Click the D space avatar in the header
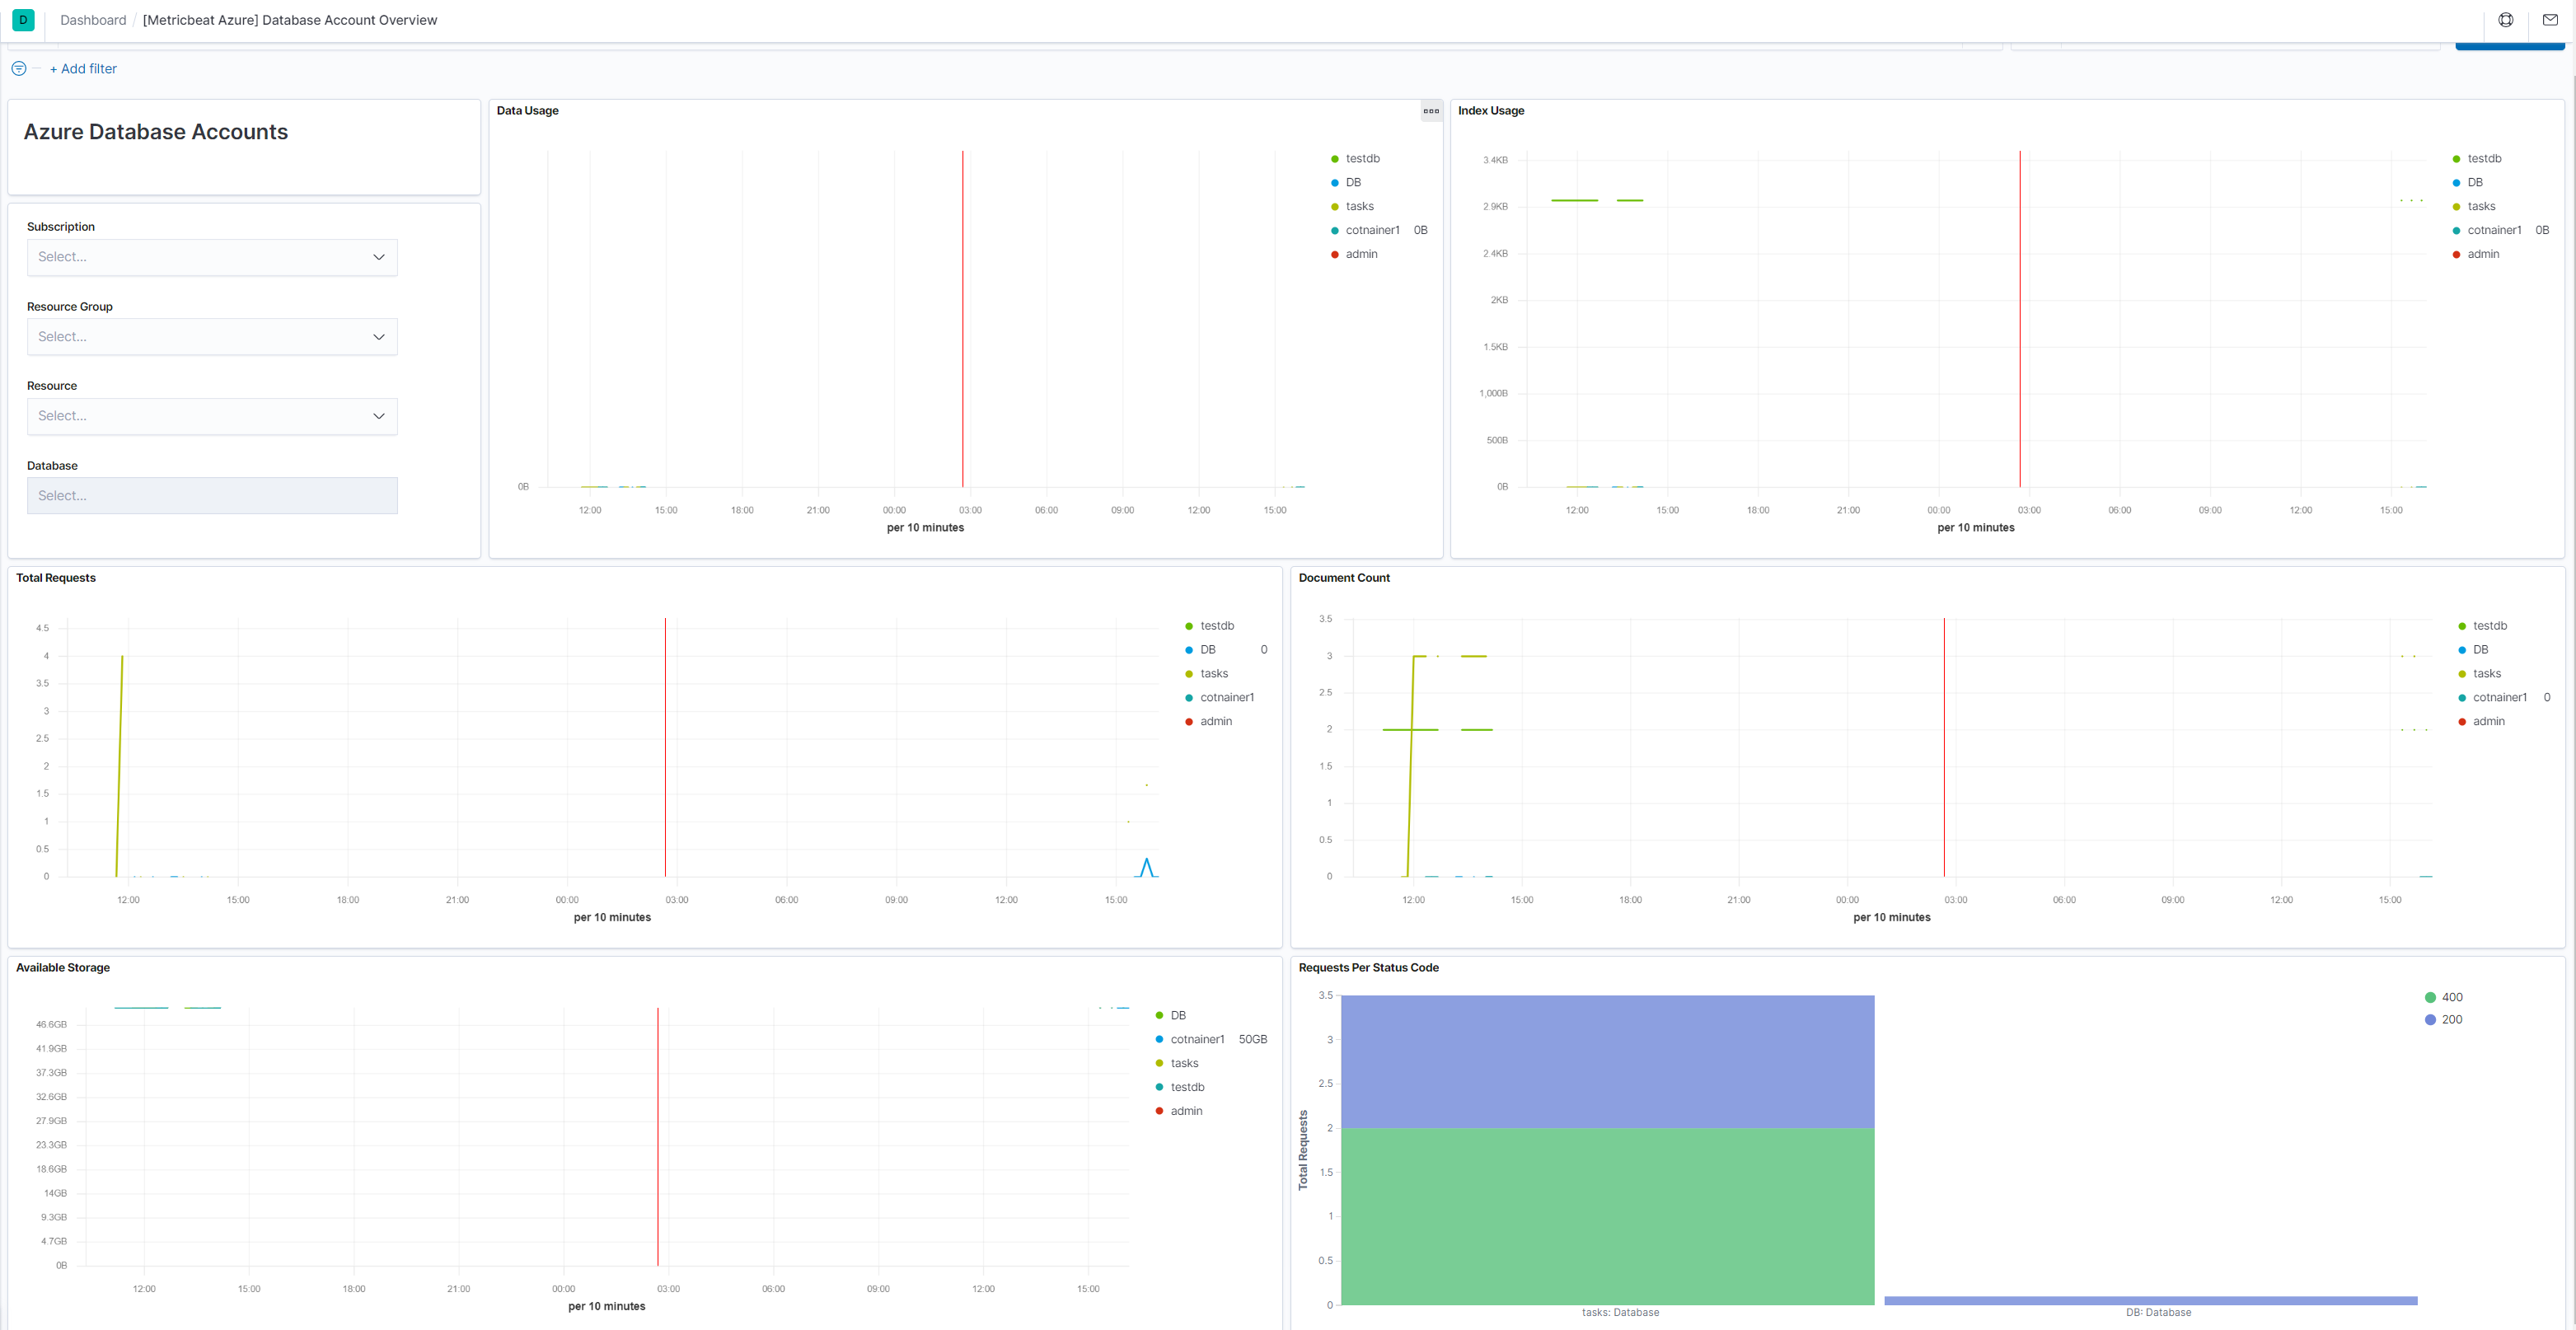2576x1330 pixels. coord(22,20)
